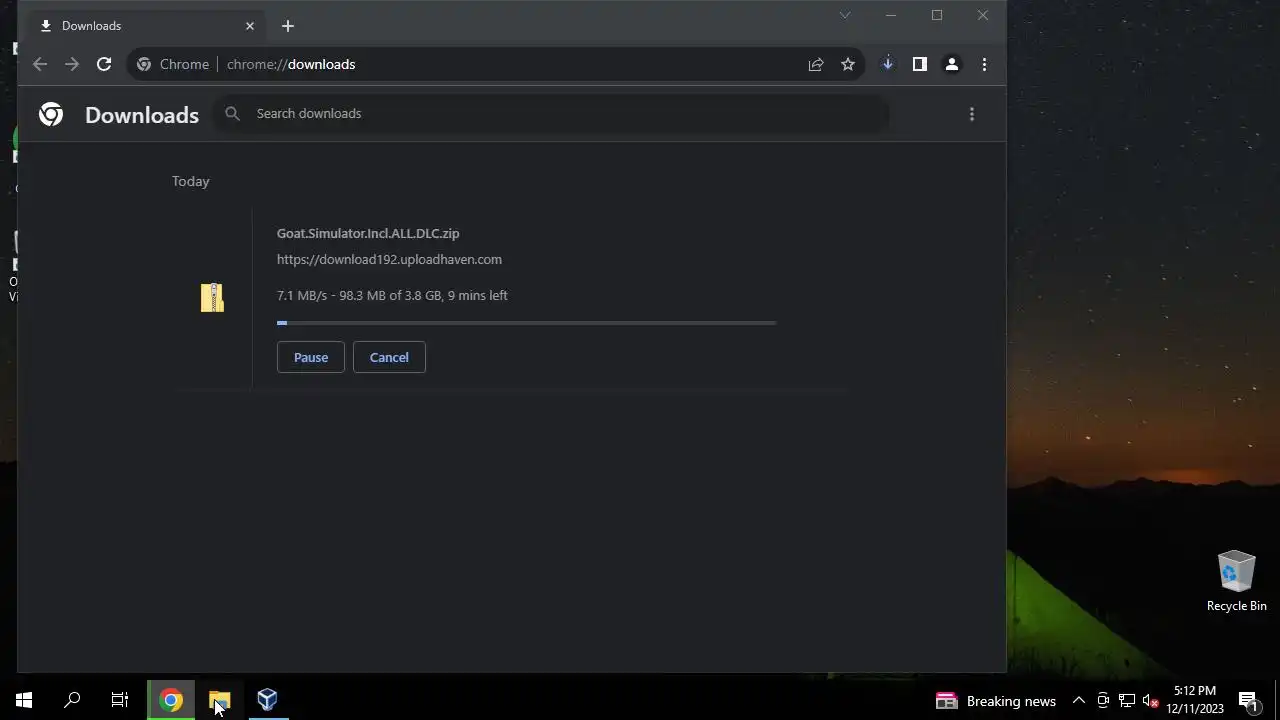Open Downloads page more actions menu
The image size is (1280, 720).
pos(972,114)
